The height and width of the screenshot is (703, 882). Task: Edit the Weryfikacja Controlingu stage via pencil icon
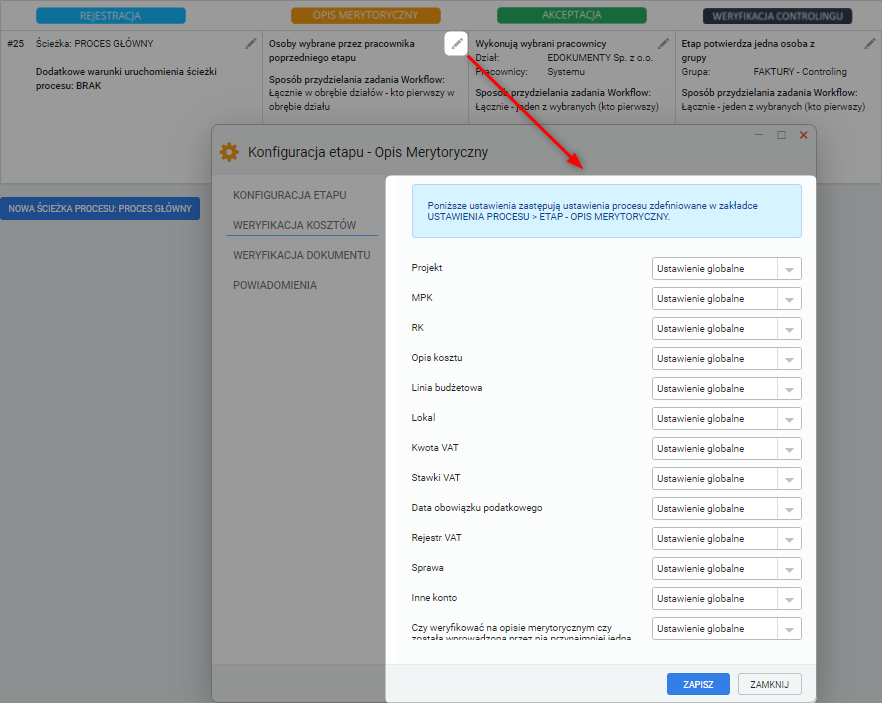tap(870, 43)
